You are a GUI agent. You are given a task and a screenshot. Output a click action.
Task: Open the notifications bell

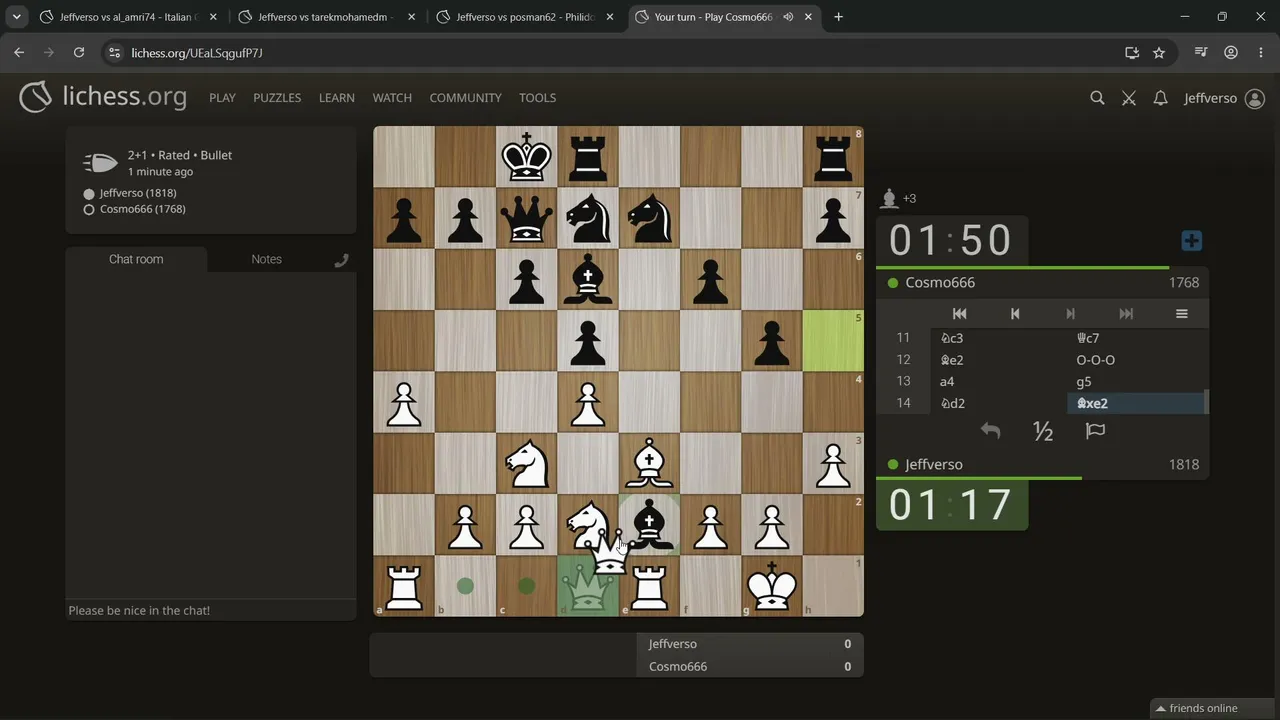(1160, 98)
